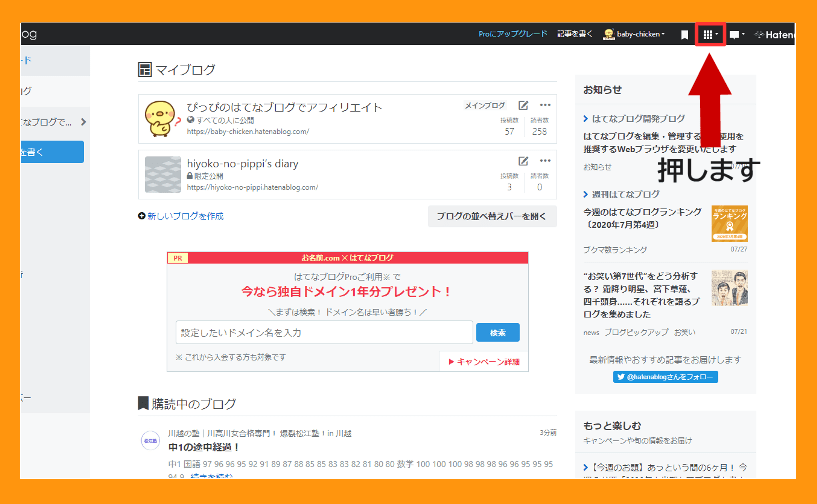Click the お知らせ tag under the first notice
The image size is (817, 504).
pos(597,167)
